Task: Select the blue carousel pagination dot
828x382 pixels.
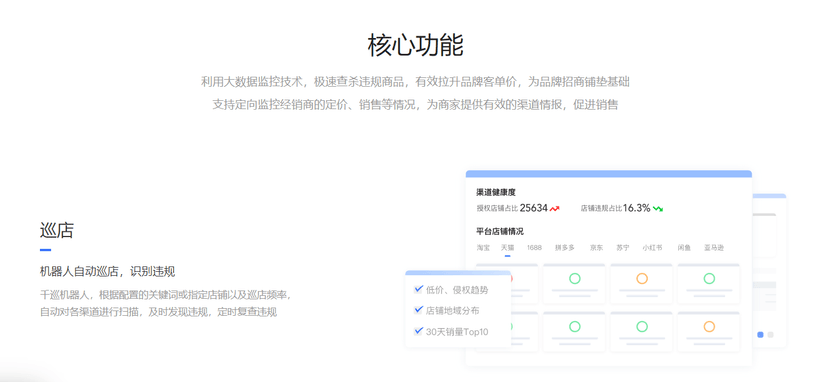Action: (760, 334)
